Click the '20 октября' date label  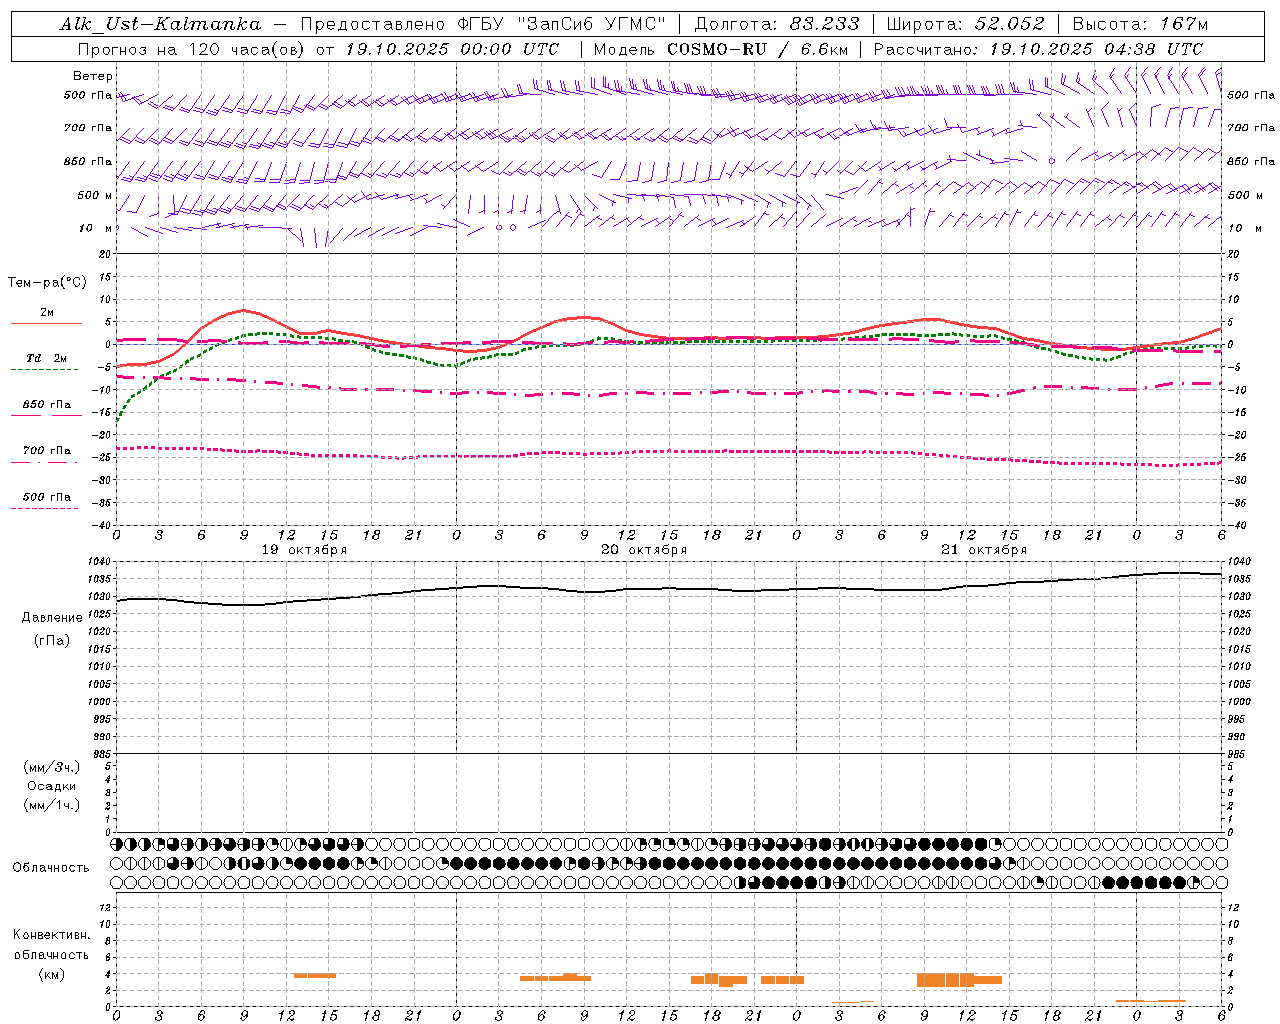(x=644, y=550)
